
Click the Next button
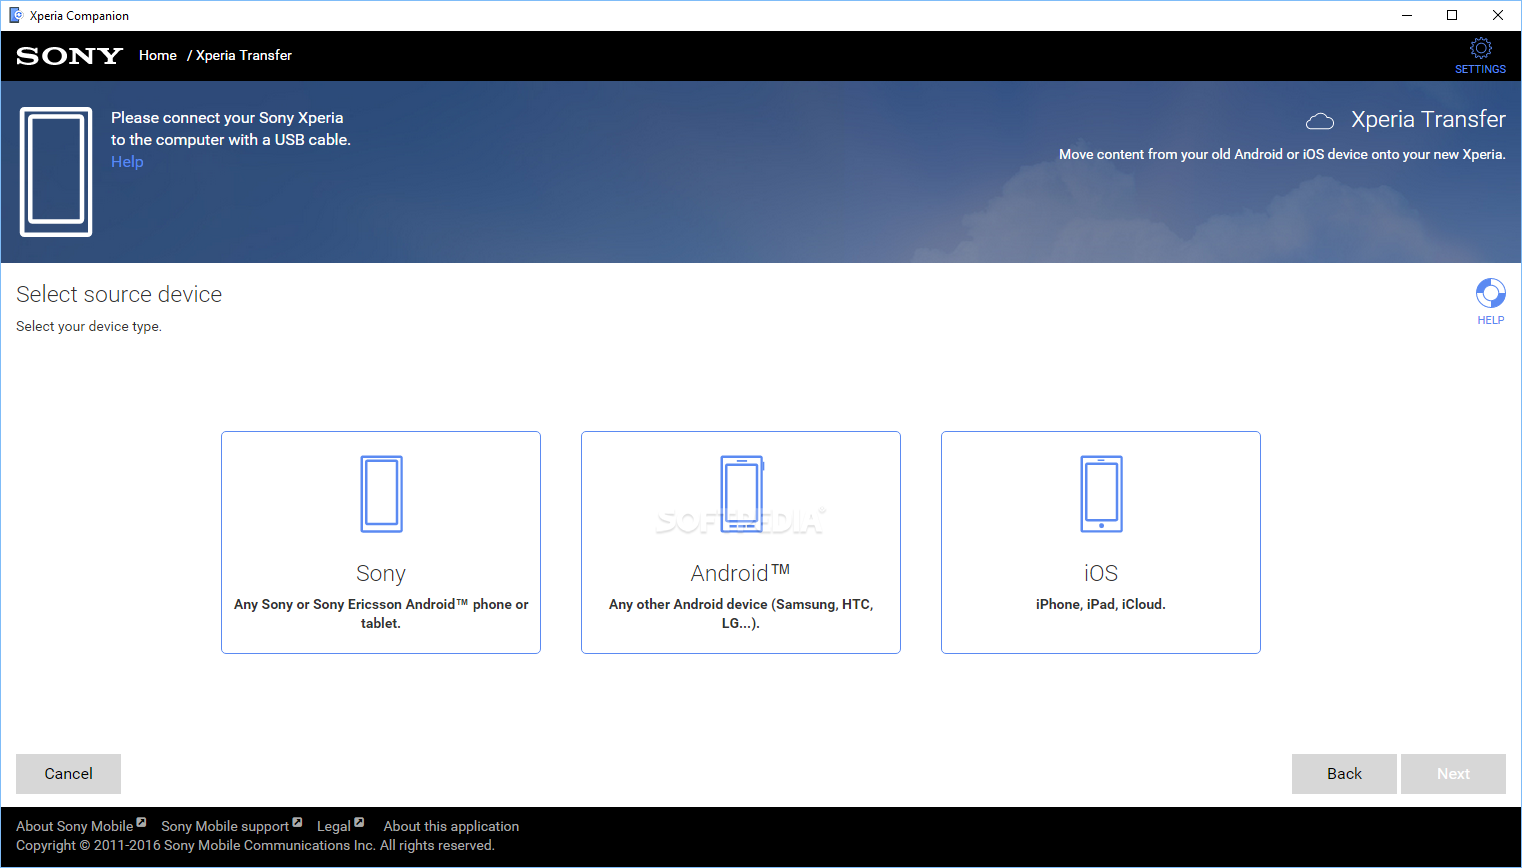coord(1453,774)
